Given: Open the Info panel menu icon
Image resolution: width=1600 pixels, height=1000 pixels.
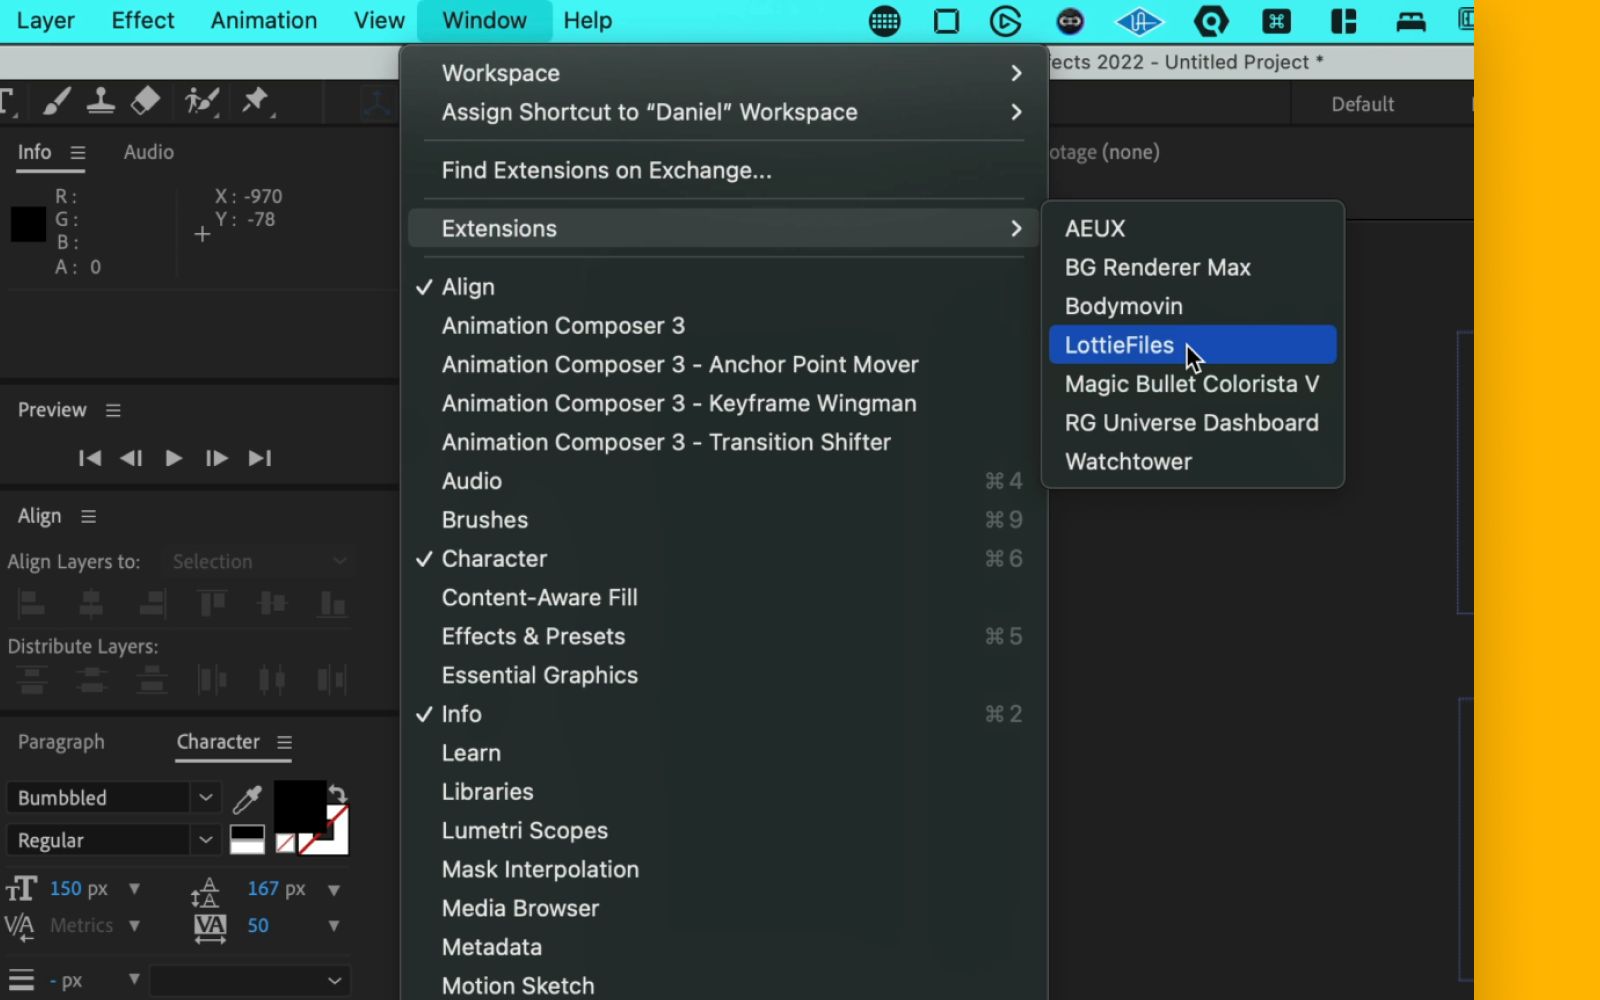Looking at the screenshot, I should point(78,152).
